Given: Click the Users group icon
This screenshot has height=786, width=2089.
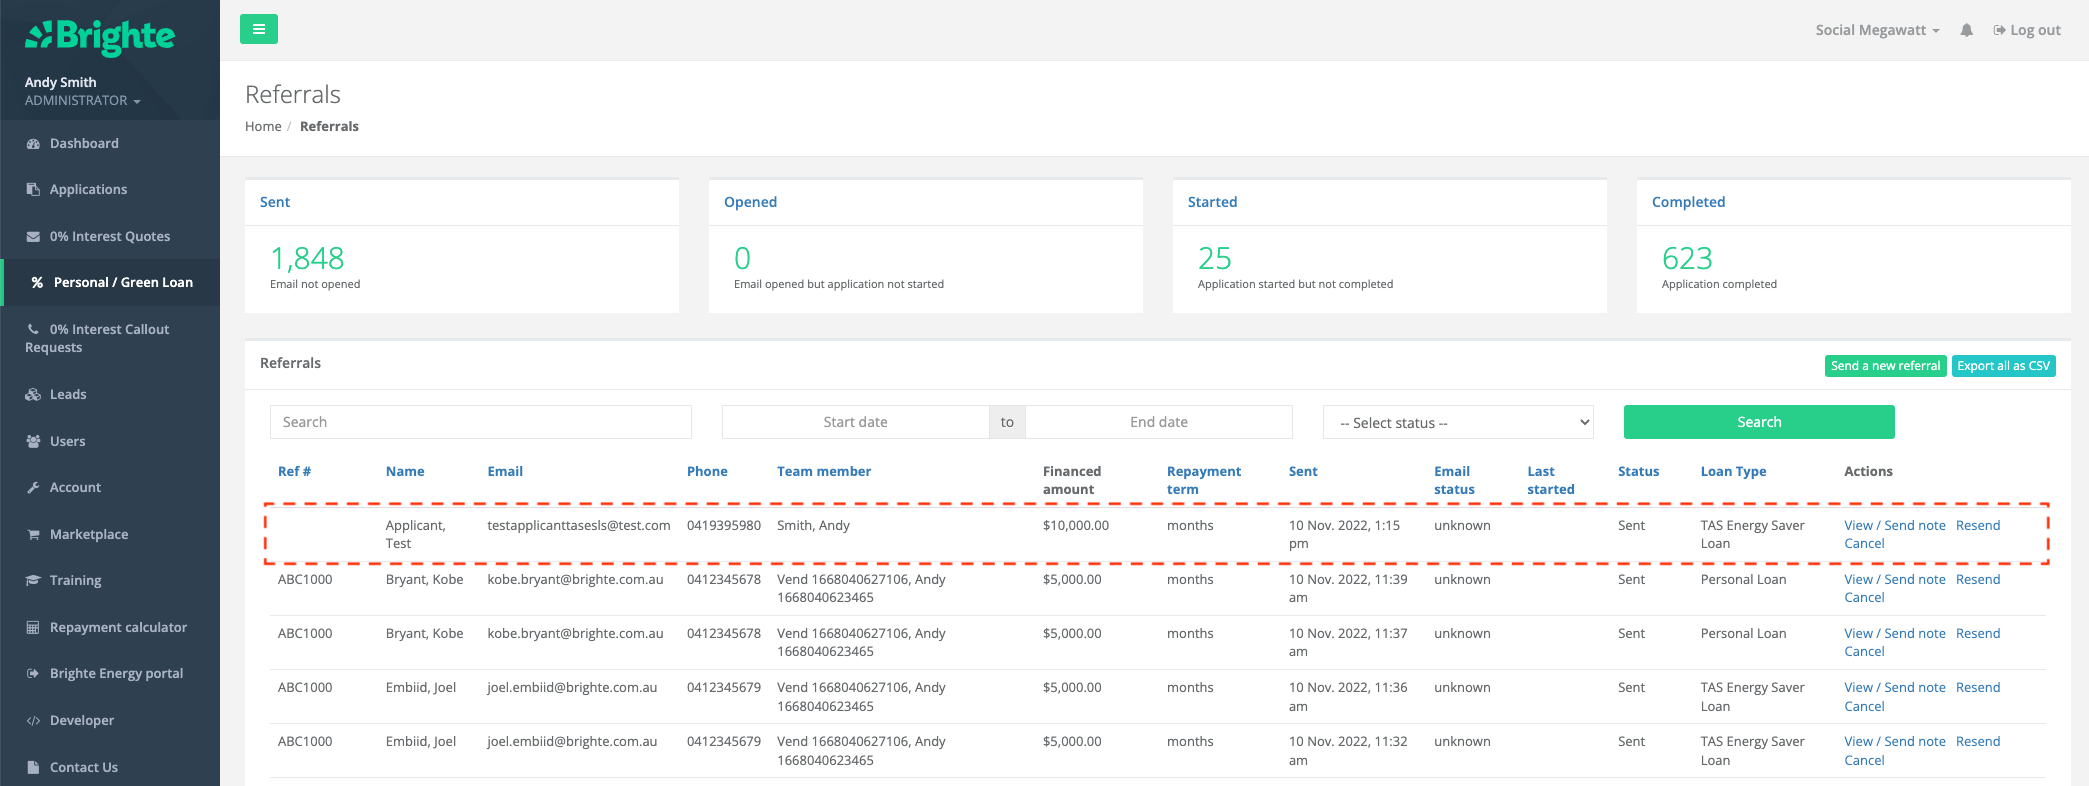Looking at the screenshot, I should 33,441.
